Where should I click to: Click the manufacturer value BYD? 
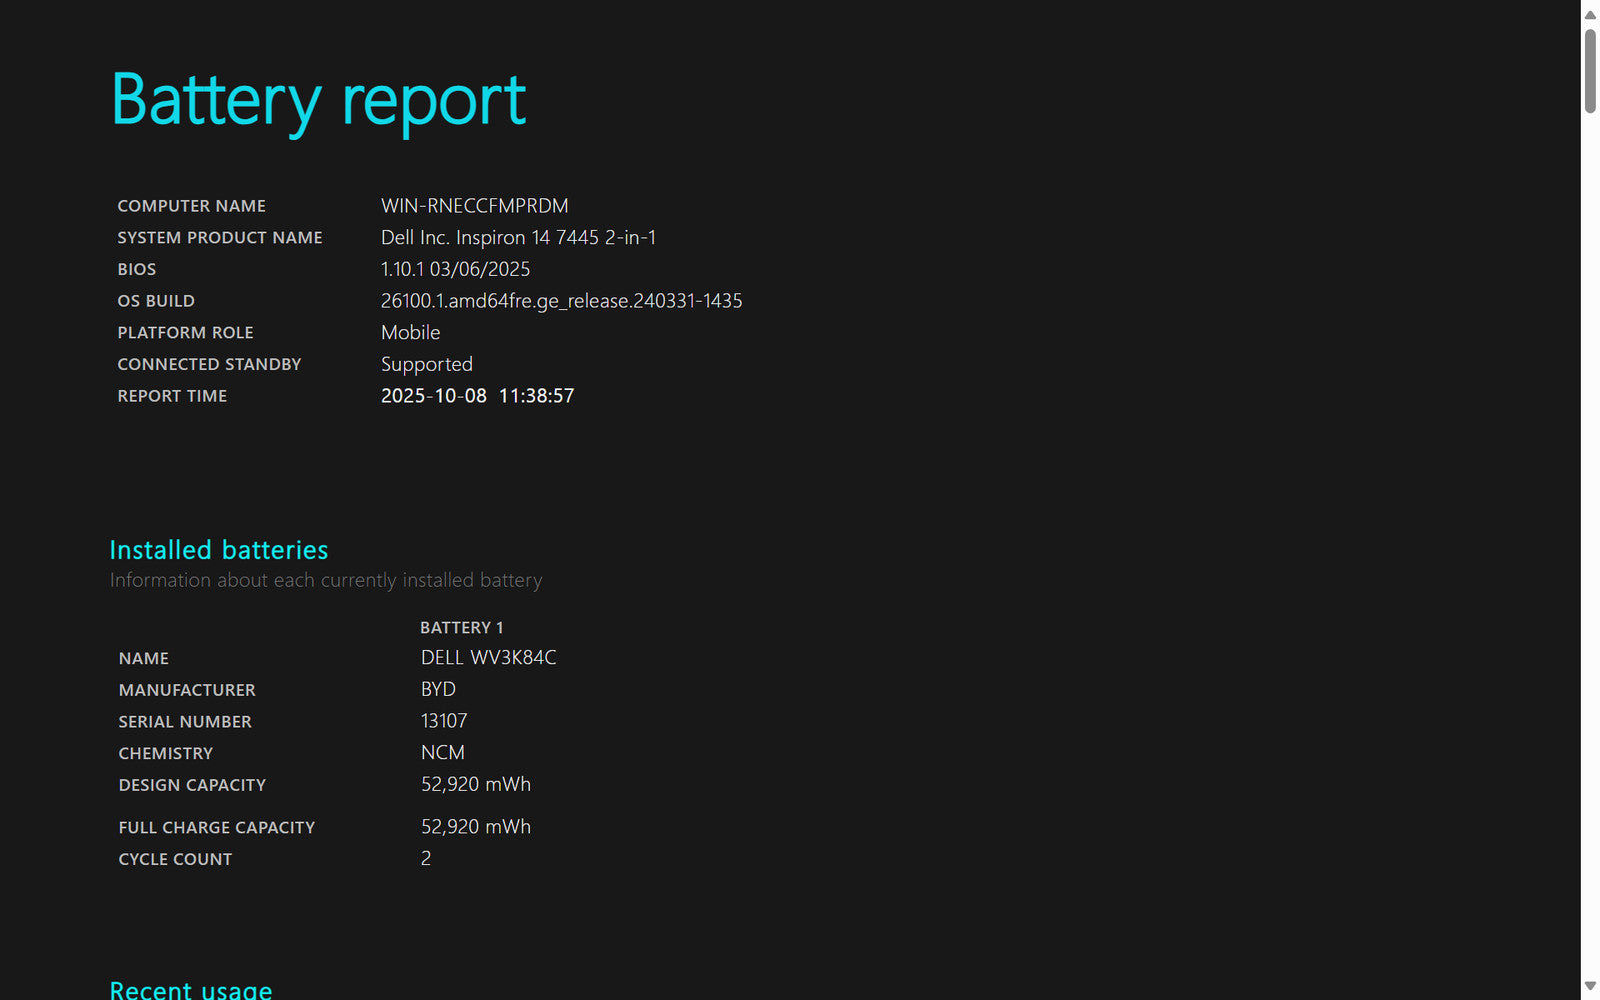[x=438, y=690]
